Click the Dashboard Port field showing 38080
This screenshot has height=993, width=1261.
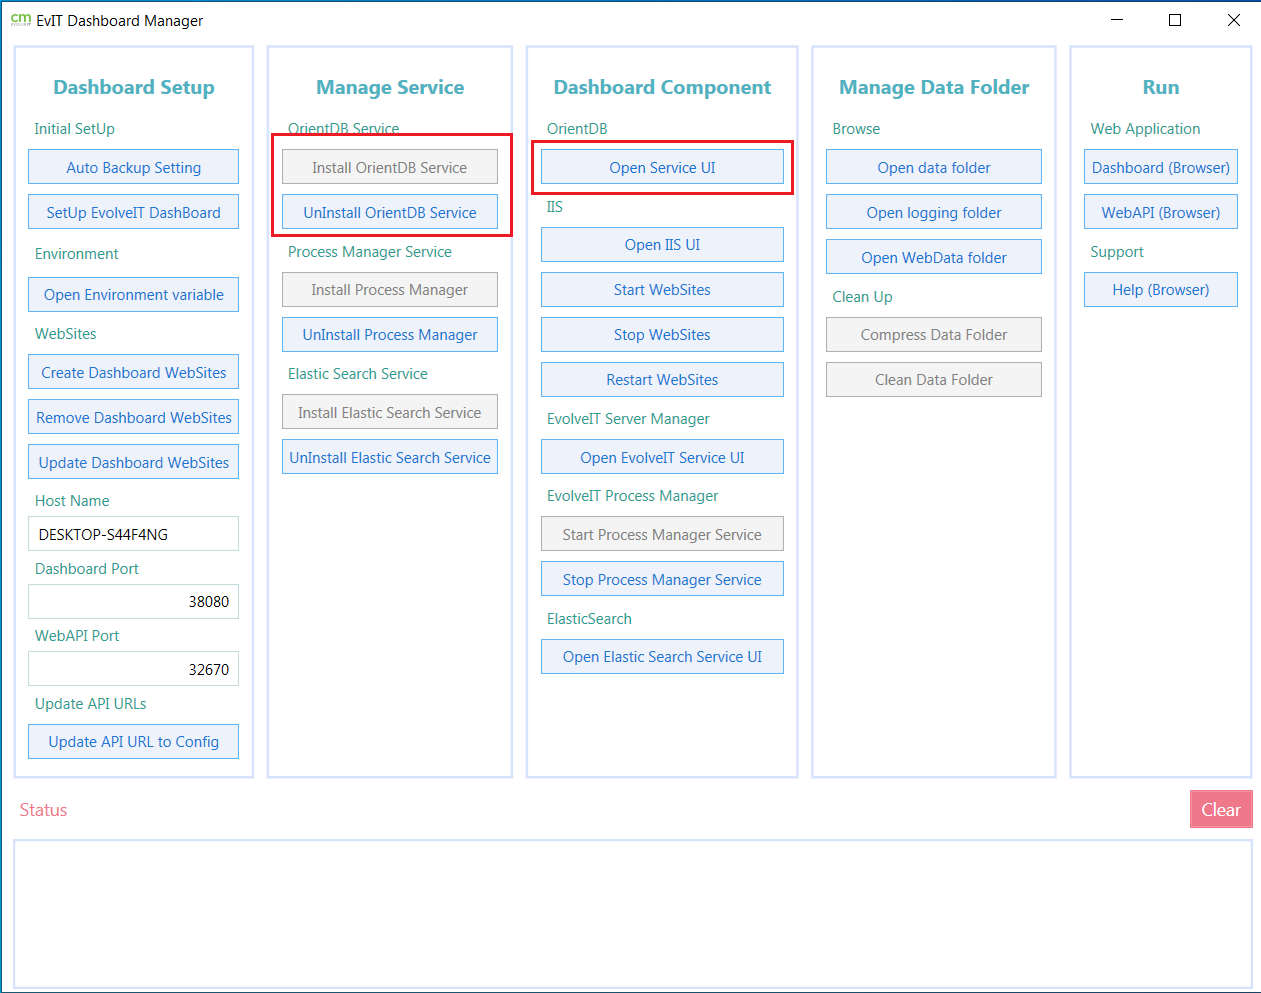click(x=133, y=601)
